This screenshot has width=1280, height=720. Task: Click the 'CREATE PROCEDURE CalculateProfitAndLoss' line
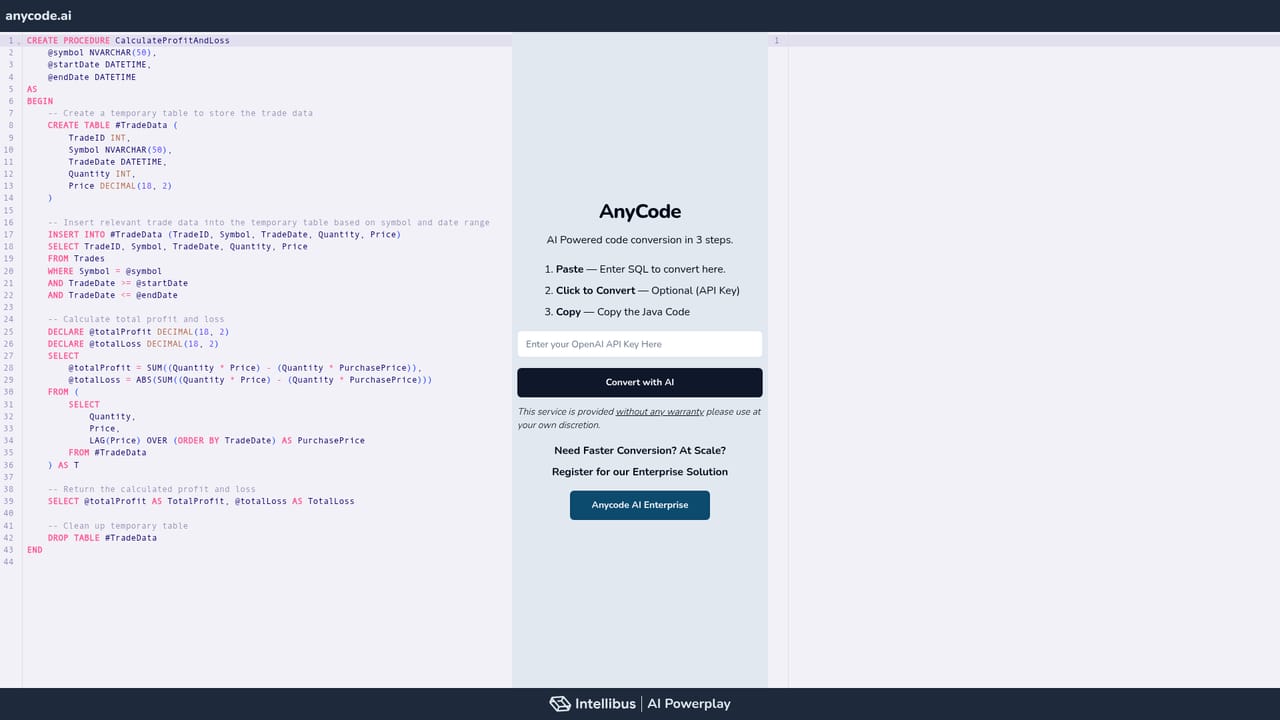tap(128, 41)
